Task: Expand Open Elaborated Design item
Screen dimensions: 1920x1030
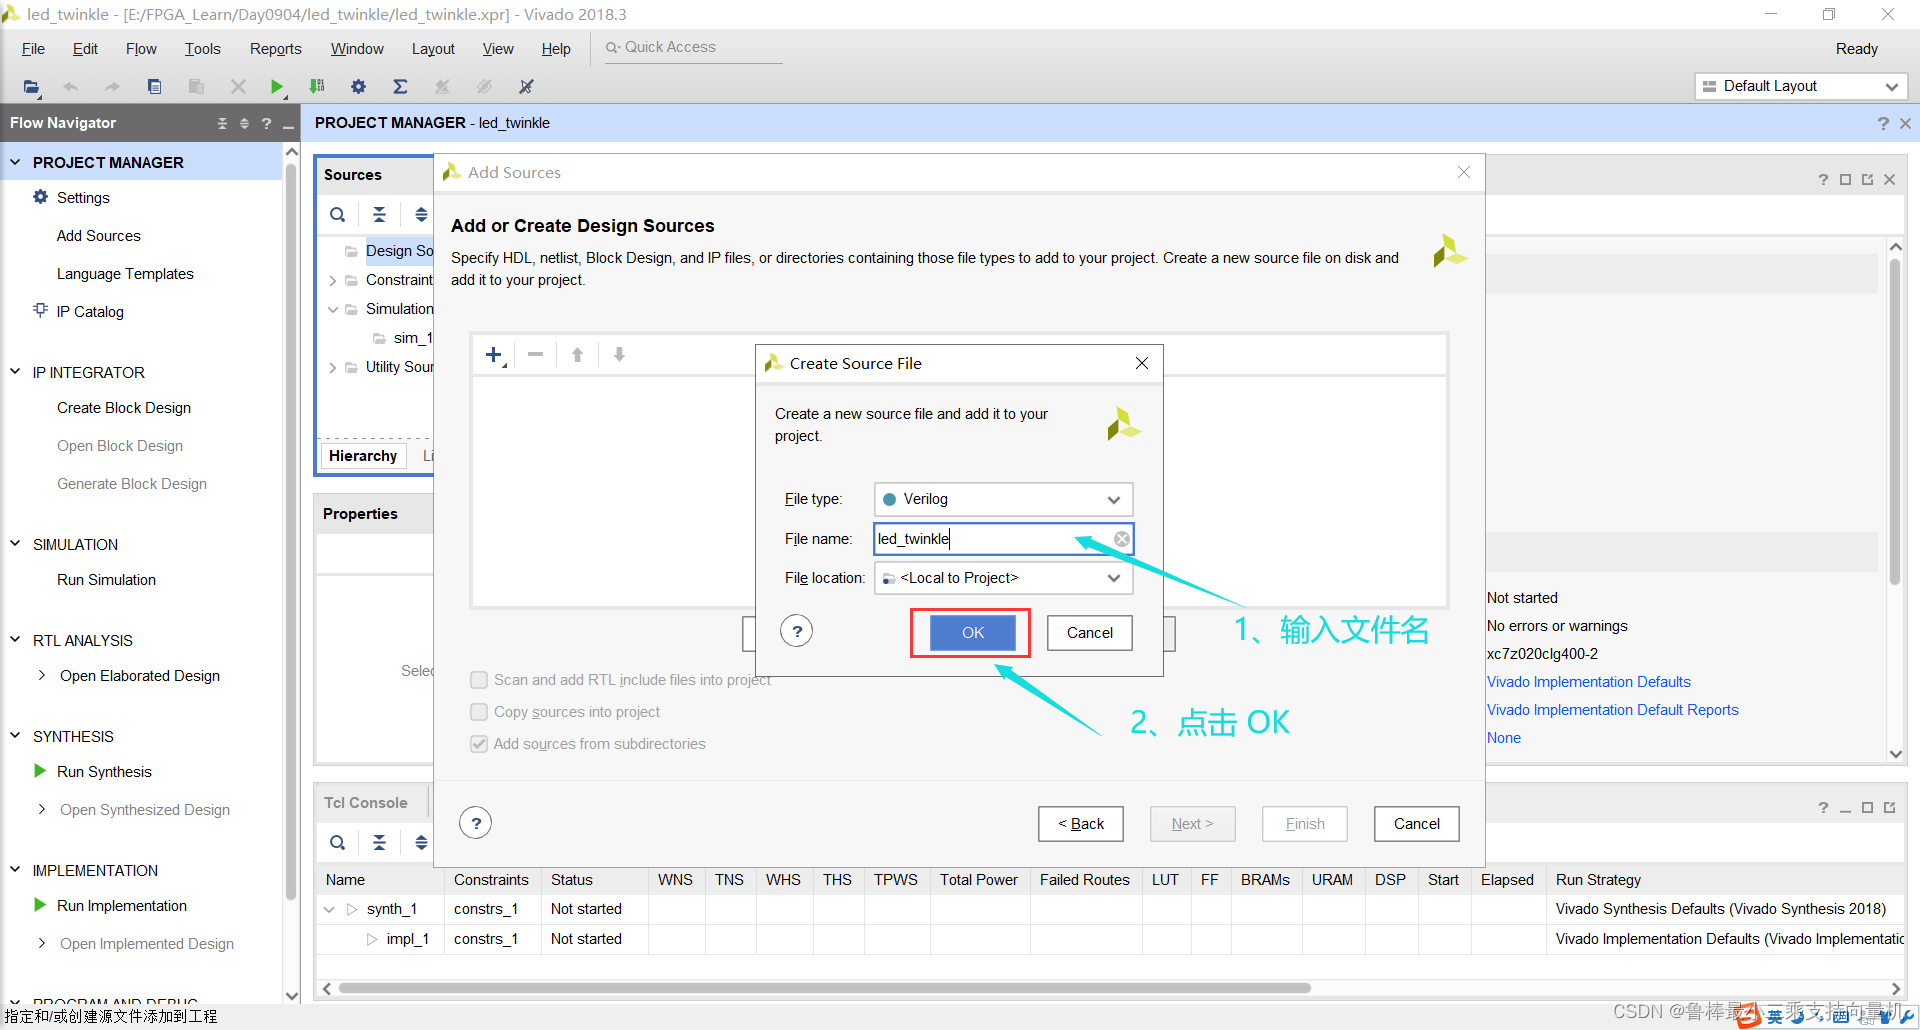Action: [41, 675]
